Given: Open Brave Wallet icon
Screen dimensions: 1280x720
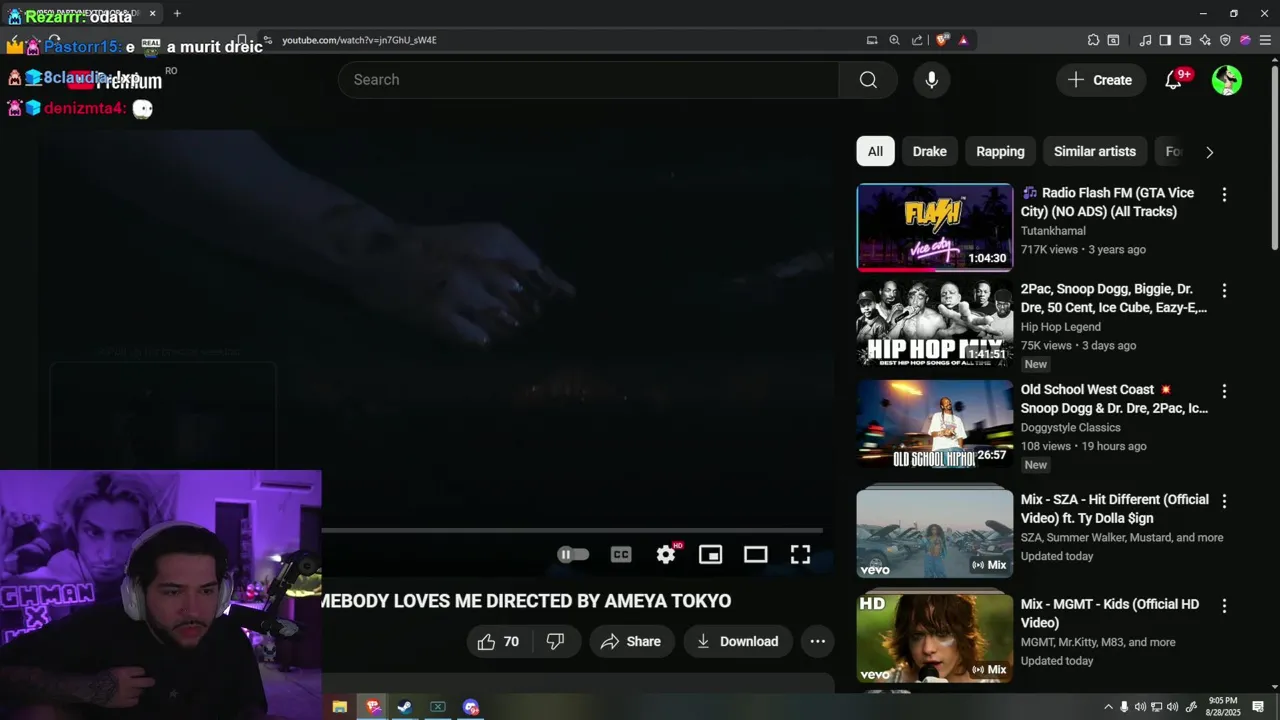Looking at the screenshot, I should coord(1185,40).
